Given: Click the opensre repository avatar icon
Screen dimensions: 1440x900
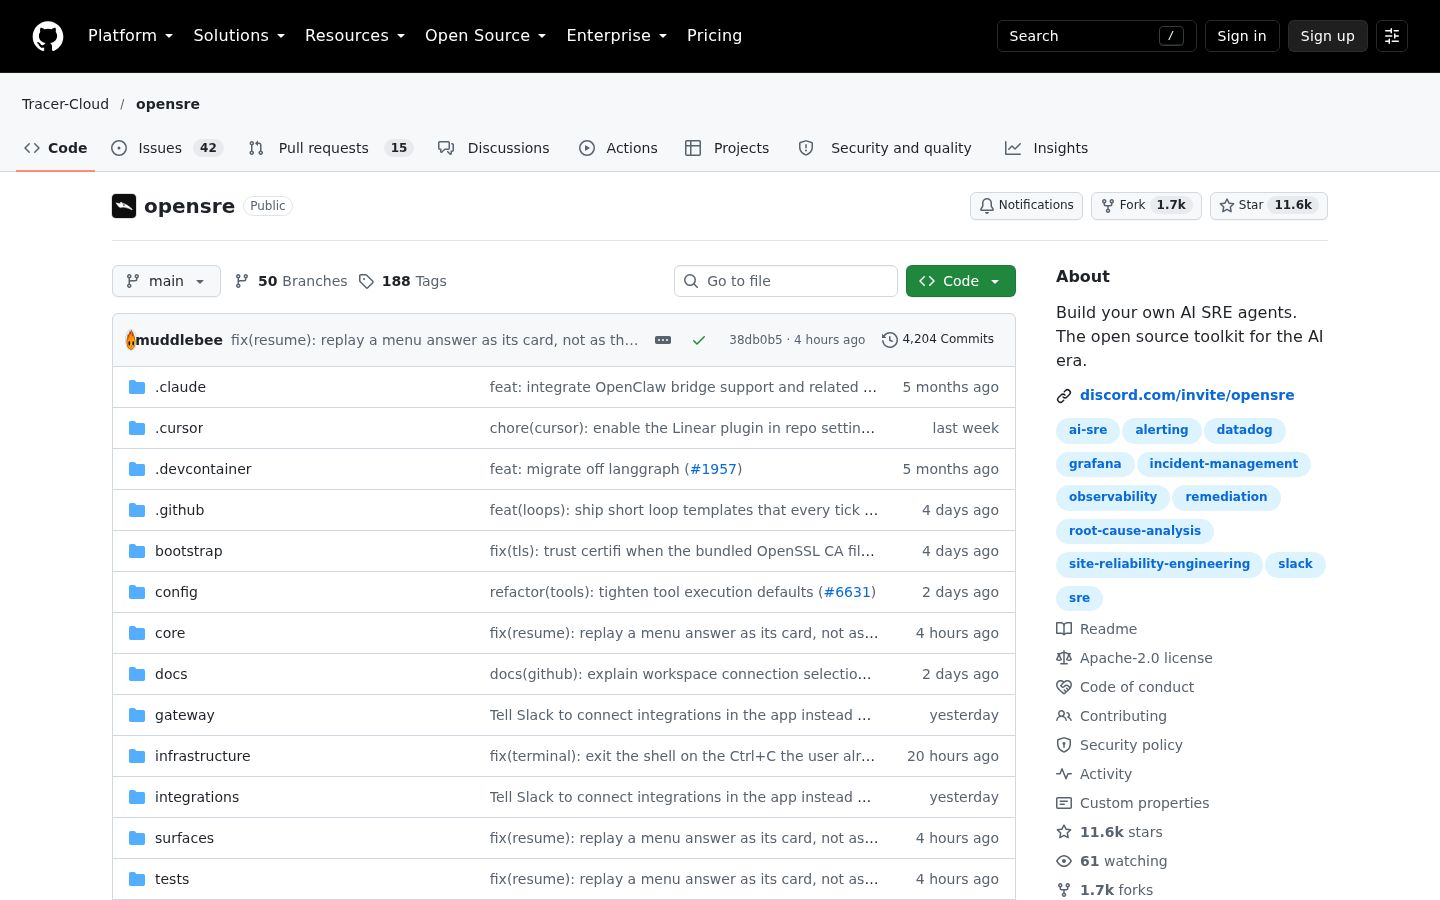Looking at the screenshot, I should pos(124,206).
